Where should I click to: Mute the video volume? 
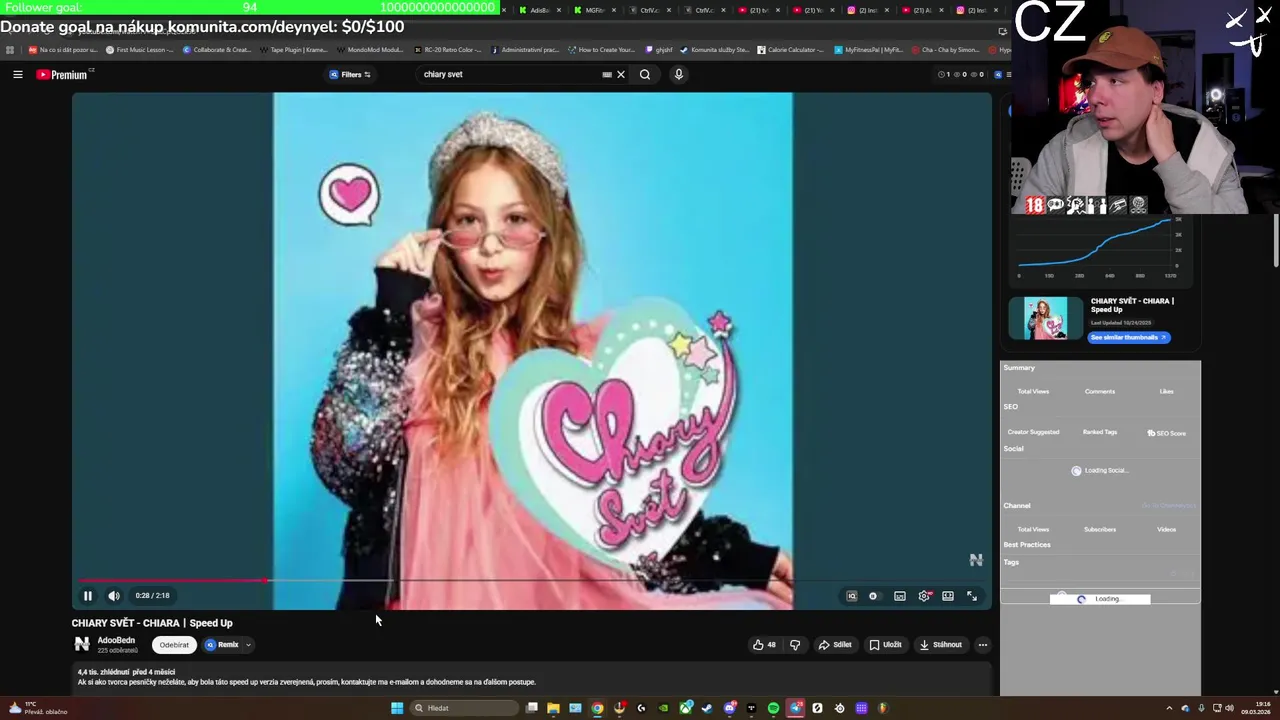coord(114,596)
